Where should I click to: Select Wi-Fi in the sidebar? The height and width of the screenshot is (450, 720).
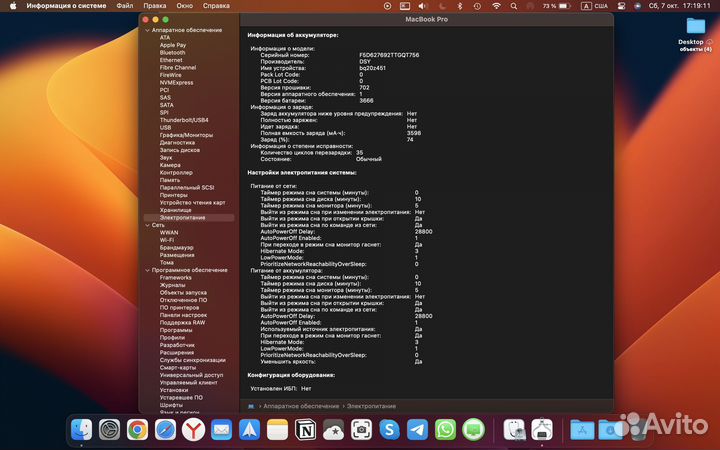tap(167, 240)
